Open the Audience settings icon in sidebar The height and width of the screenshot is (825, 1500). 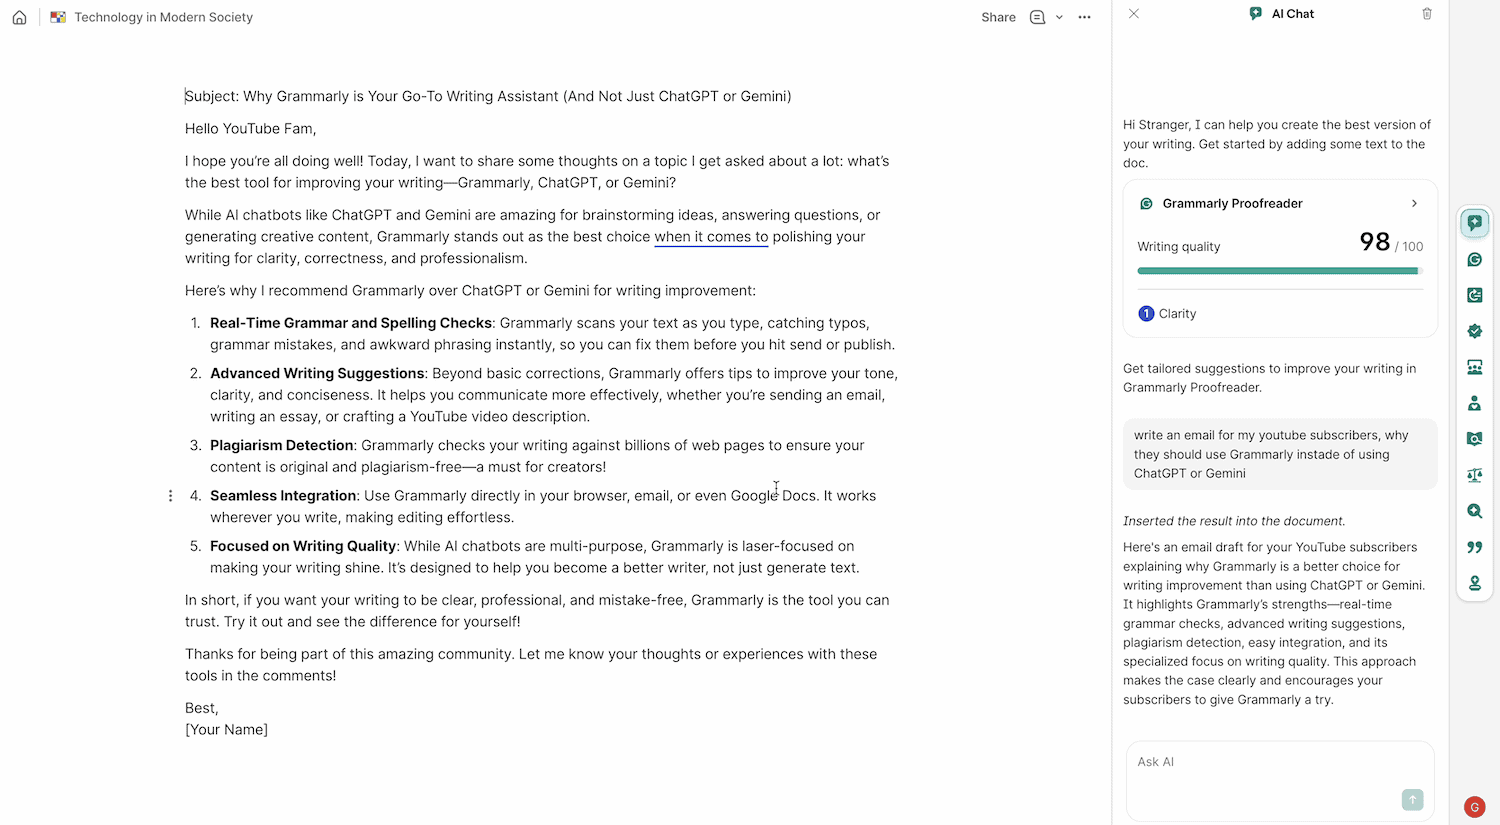click(1474, 367)
